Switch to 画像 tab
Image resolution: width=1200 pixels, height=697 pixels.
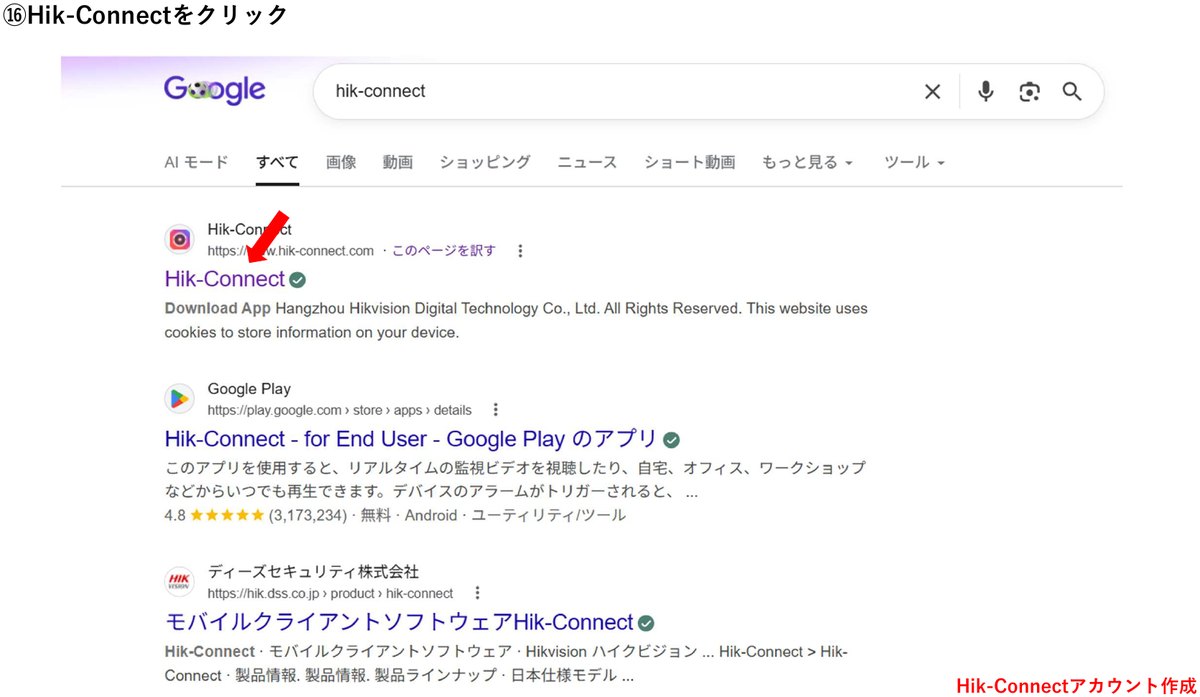tap(341, 162)
